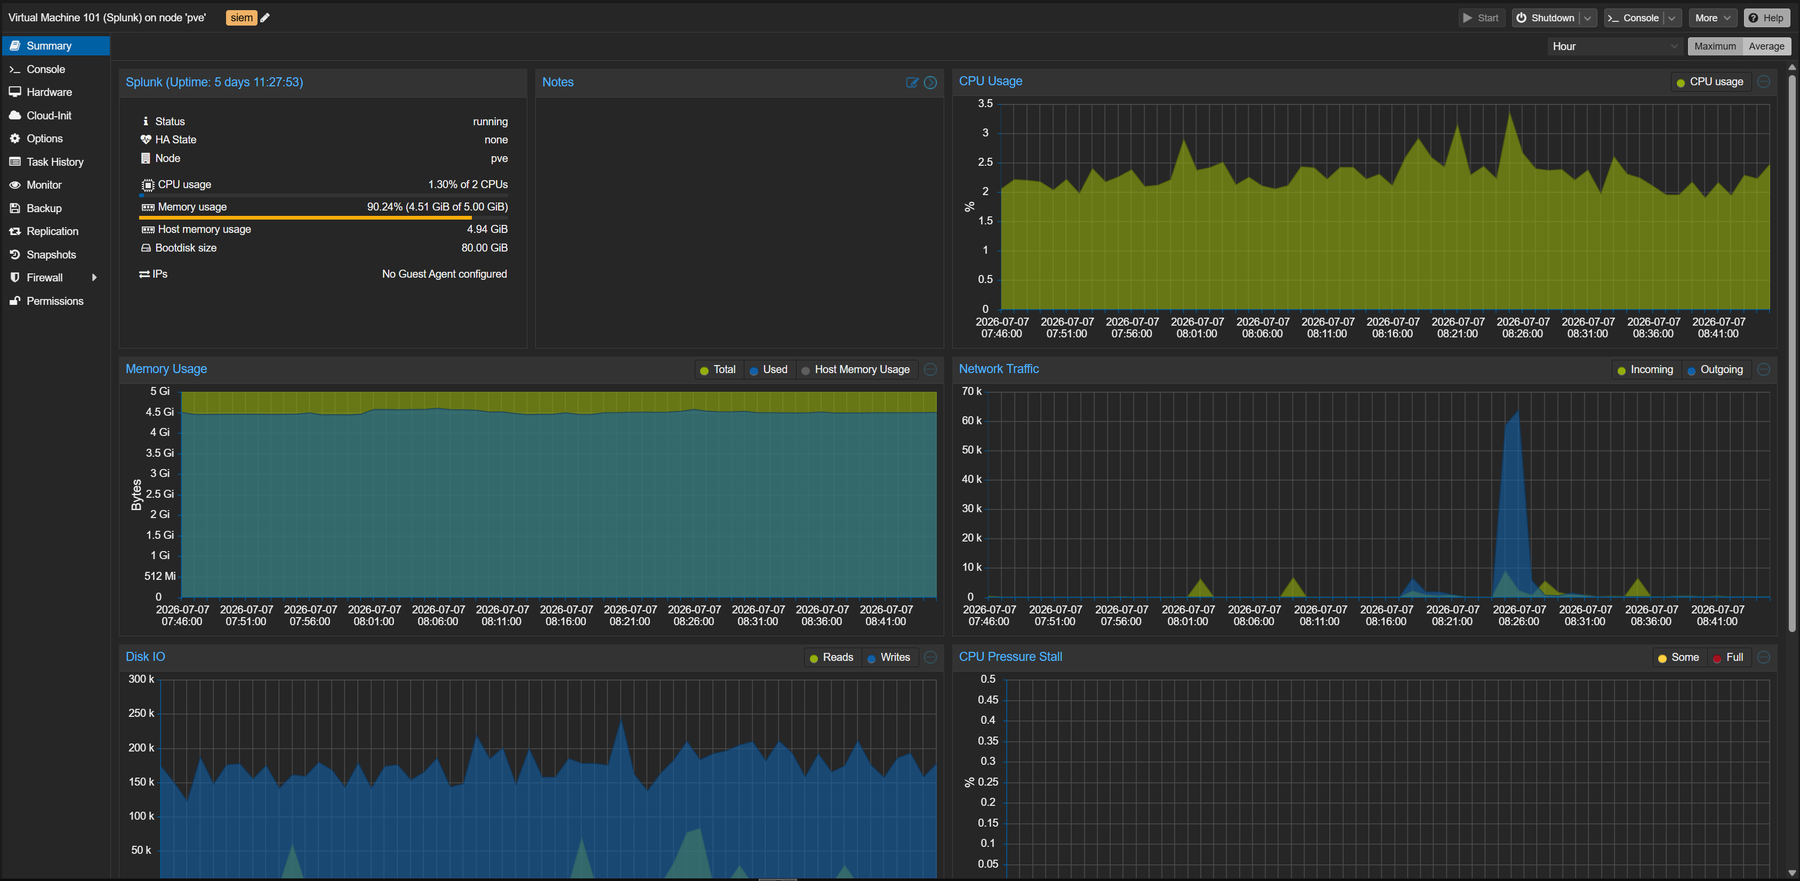Click the CPU usage chip icon
The image size is (1800, 881).
click(x=147, y=185)
